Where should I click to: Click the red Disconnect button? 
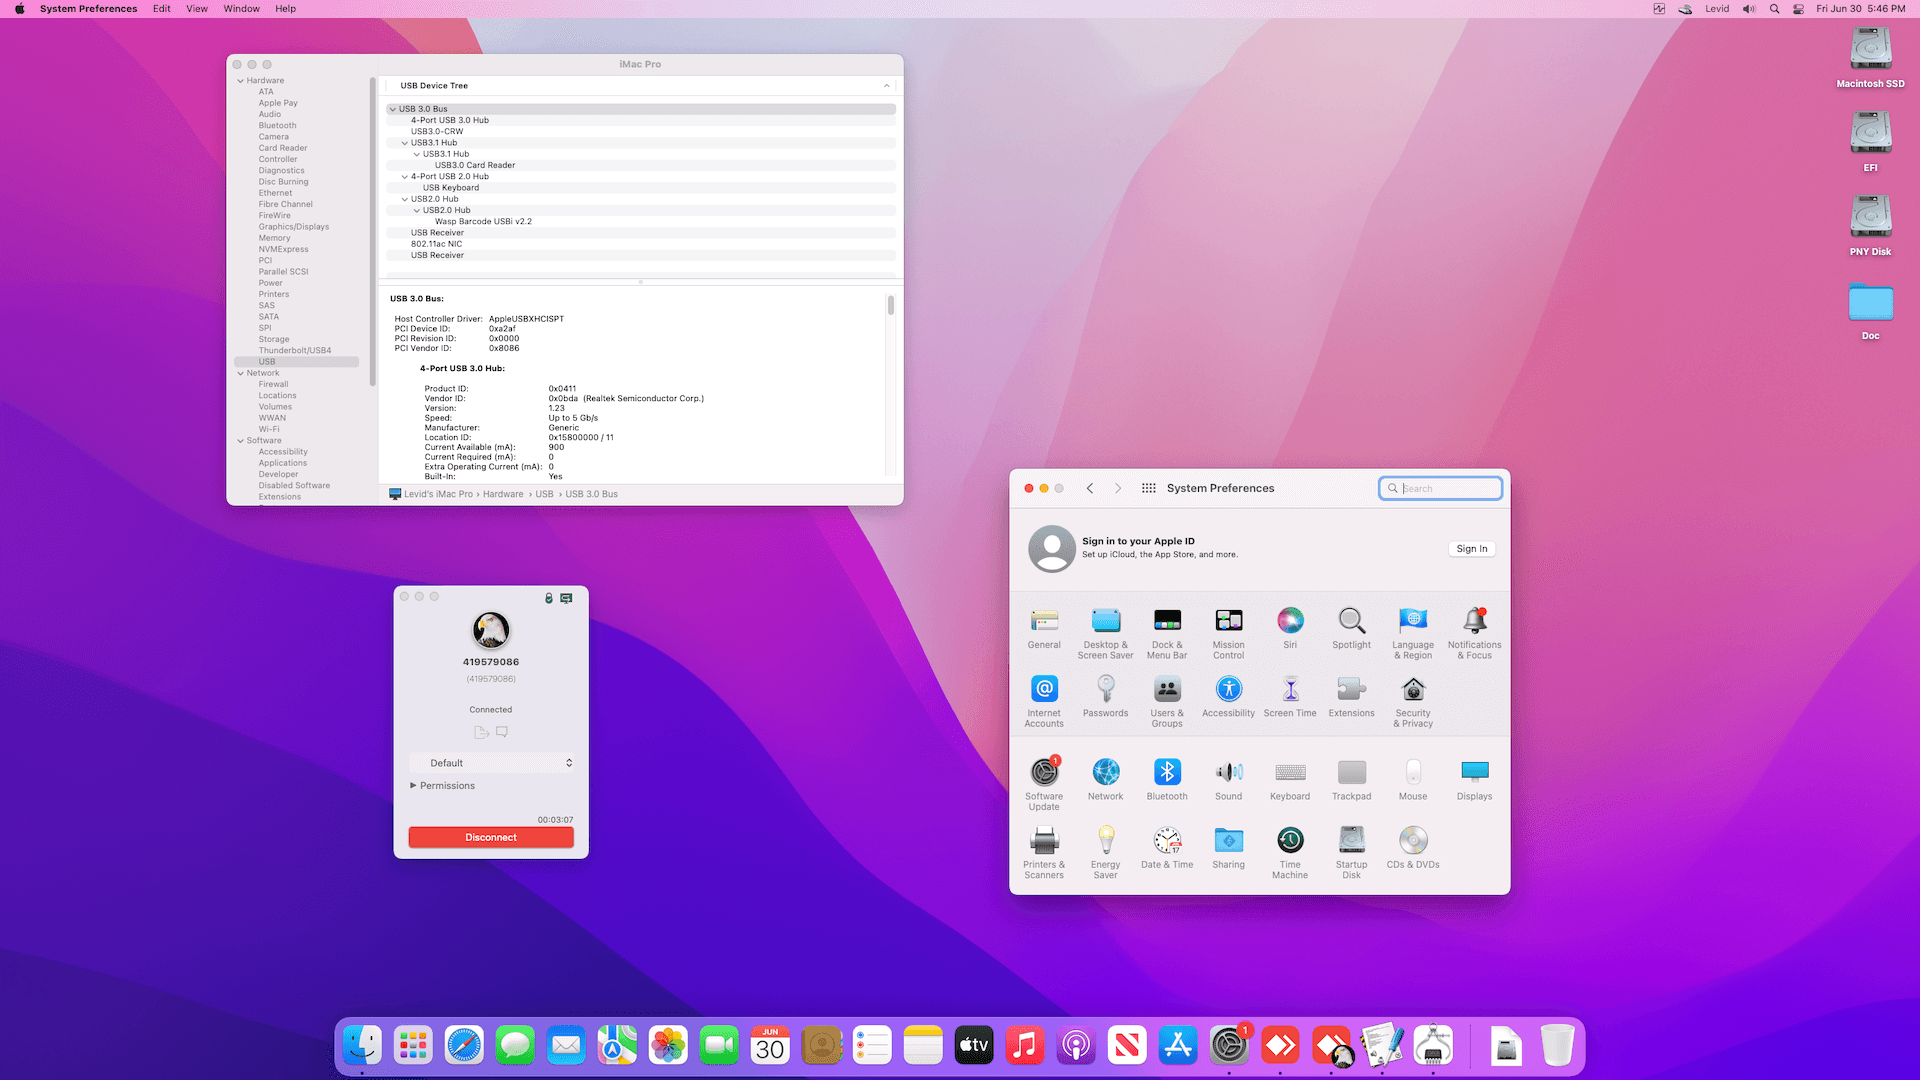(x=491, y=837)
